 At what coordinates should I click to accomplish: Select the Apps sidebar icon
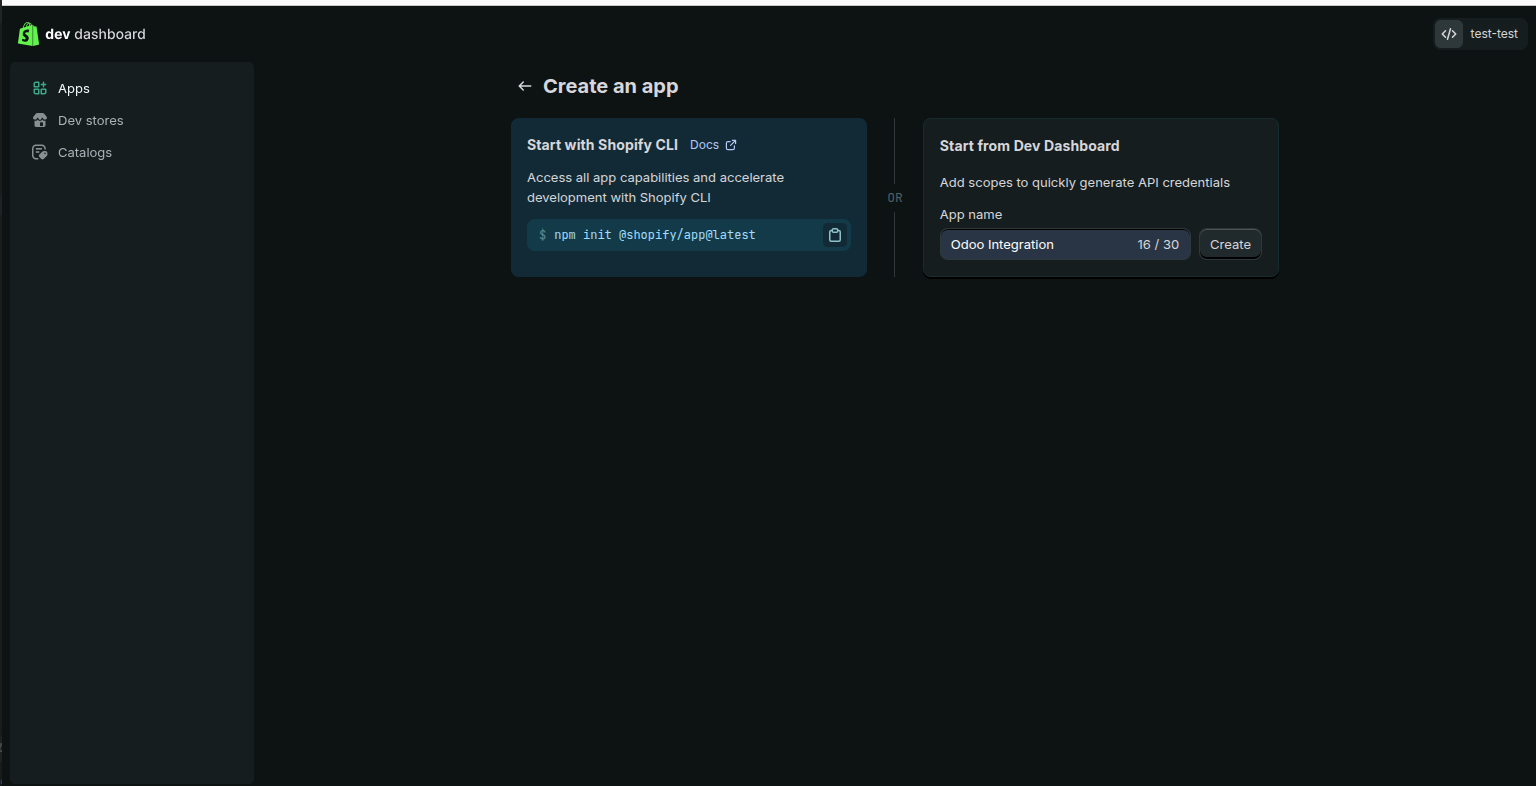[40, 88]
